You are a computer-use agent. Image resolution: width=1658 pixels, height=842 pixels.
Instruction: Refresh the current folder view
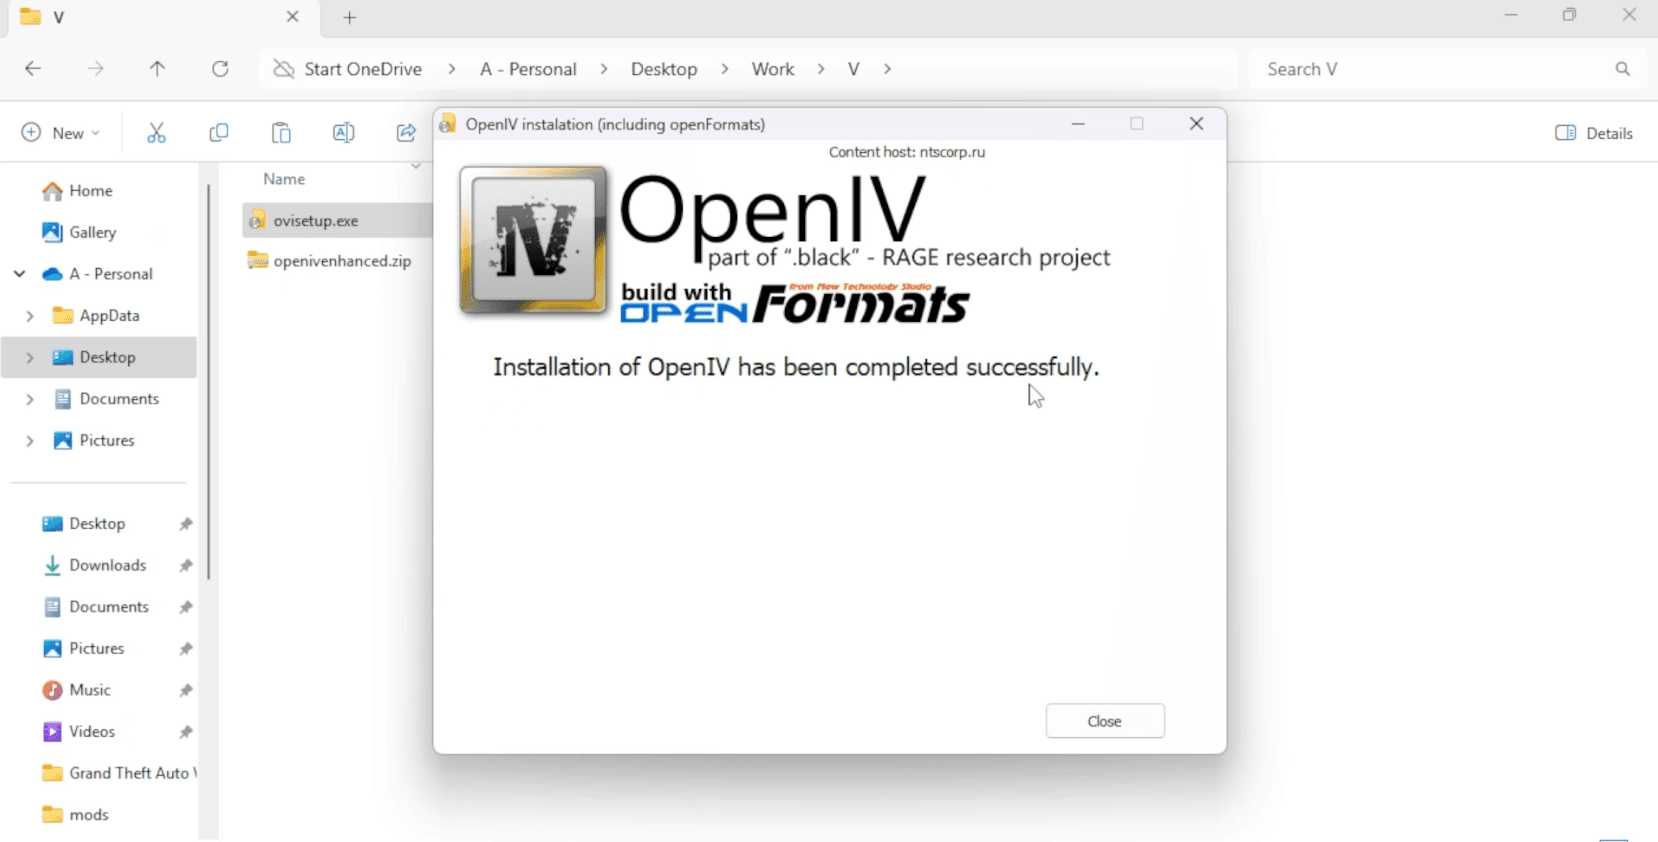(x=220, y=69)
